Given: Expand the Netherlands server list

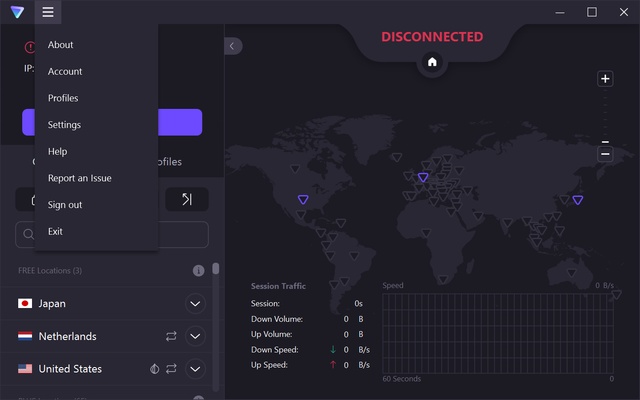Looking at the screenshot, I should tap(195, 336).
